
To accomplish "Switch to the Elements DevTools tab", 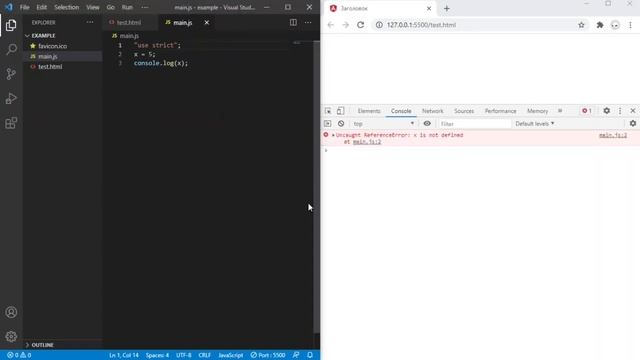I will [x=369, y=111].
